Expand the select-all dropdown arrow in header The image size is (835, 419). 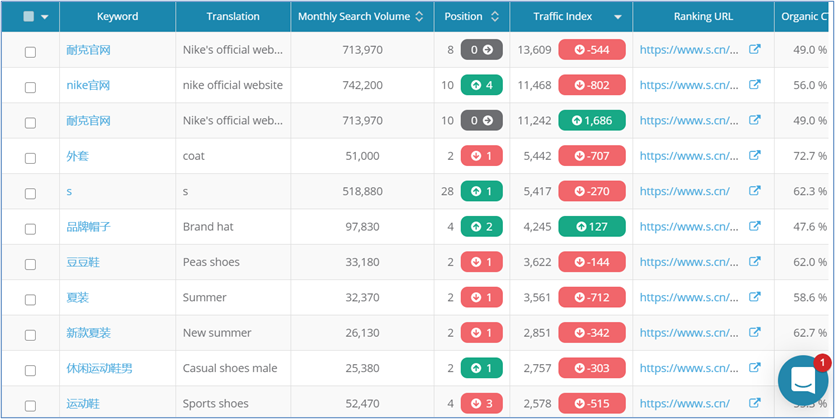[x=44, y=17]
